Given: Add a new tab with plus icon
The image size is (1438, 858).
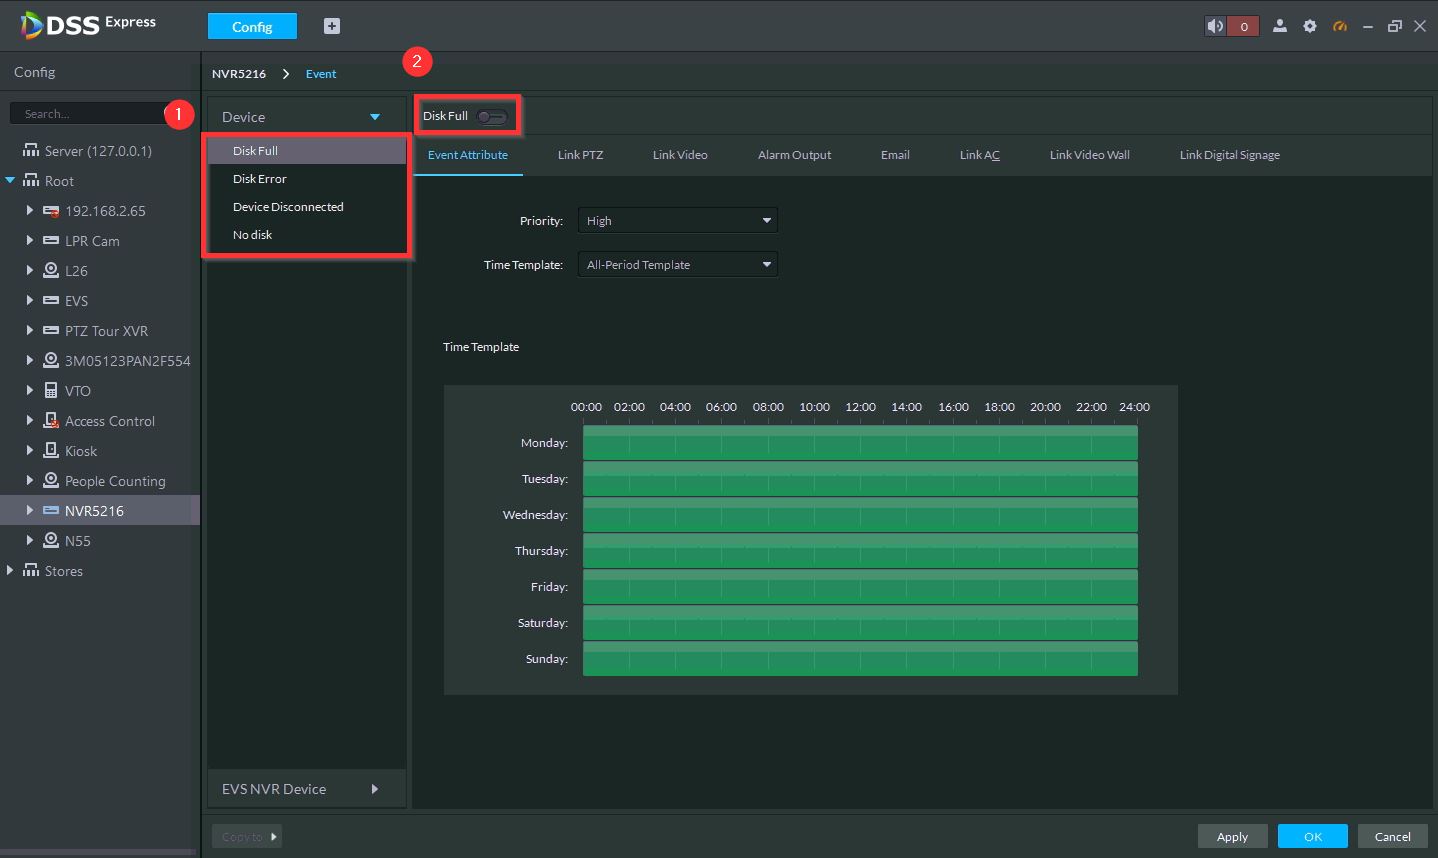Looking at the screenshot, I should pos(332,26).
